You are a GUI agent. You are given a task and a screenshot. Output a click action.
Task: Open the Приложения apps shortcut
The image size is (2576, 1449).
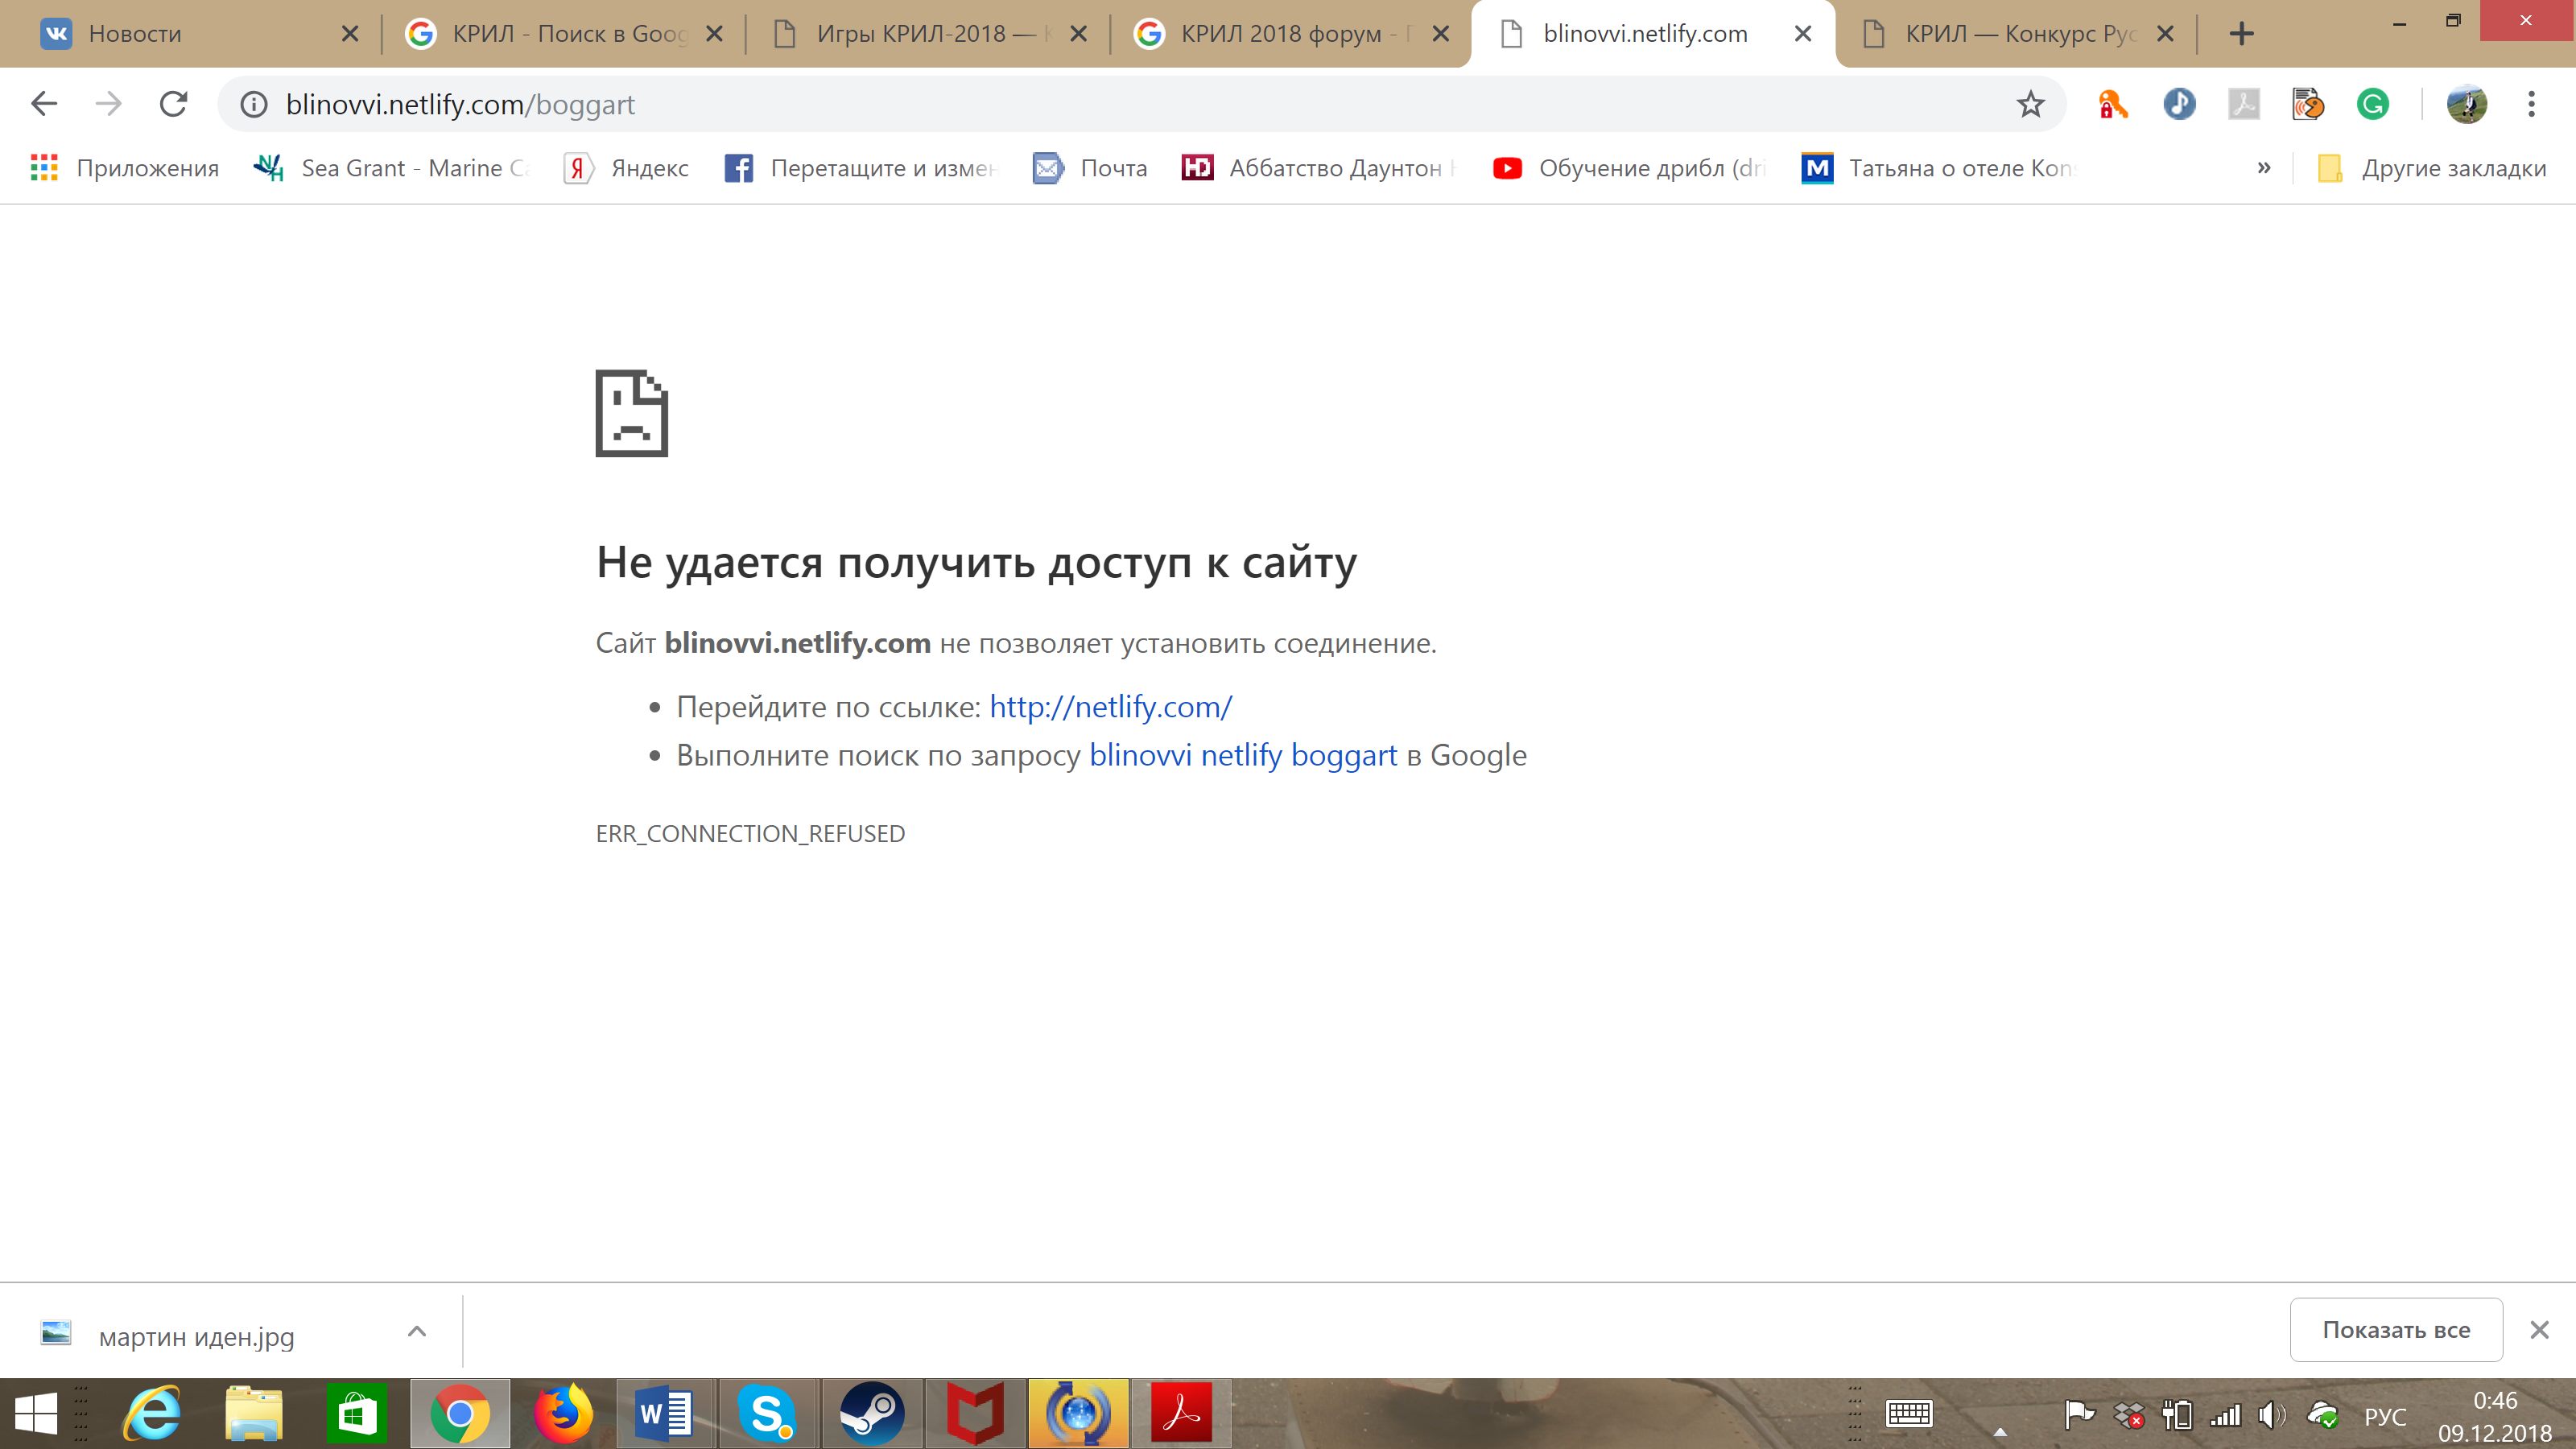pyautogui.click(x=125, y=168)
